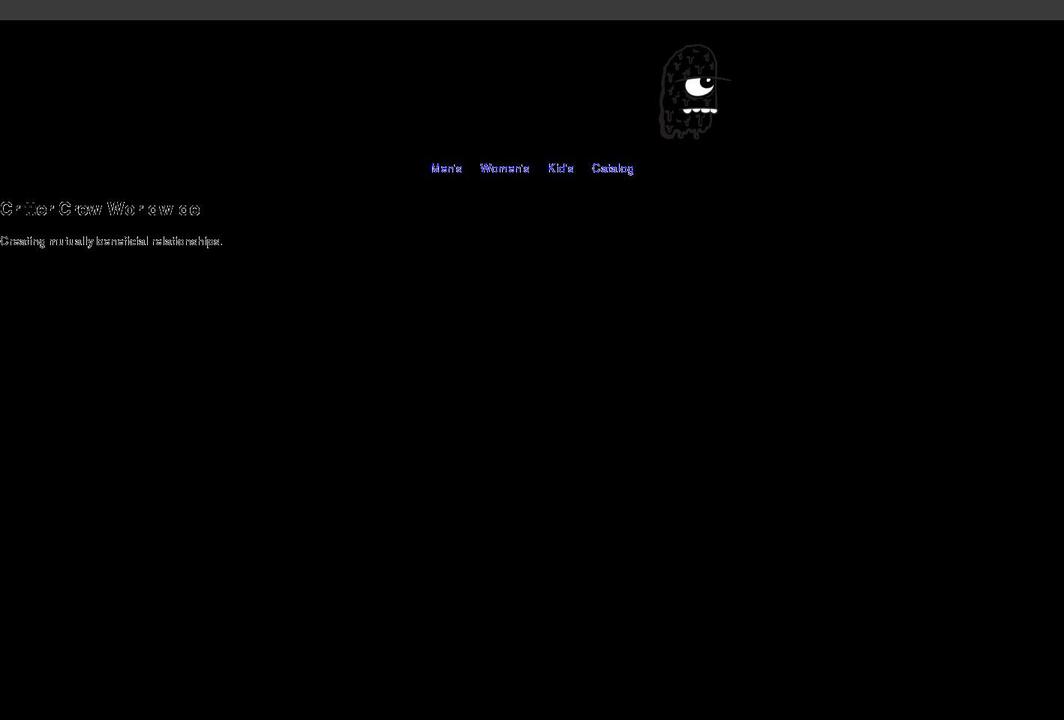Select the navigation bar area
Screen dimensions: 1064x720
tap(532, 168)
